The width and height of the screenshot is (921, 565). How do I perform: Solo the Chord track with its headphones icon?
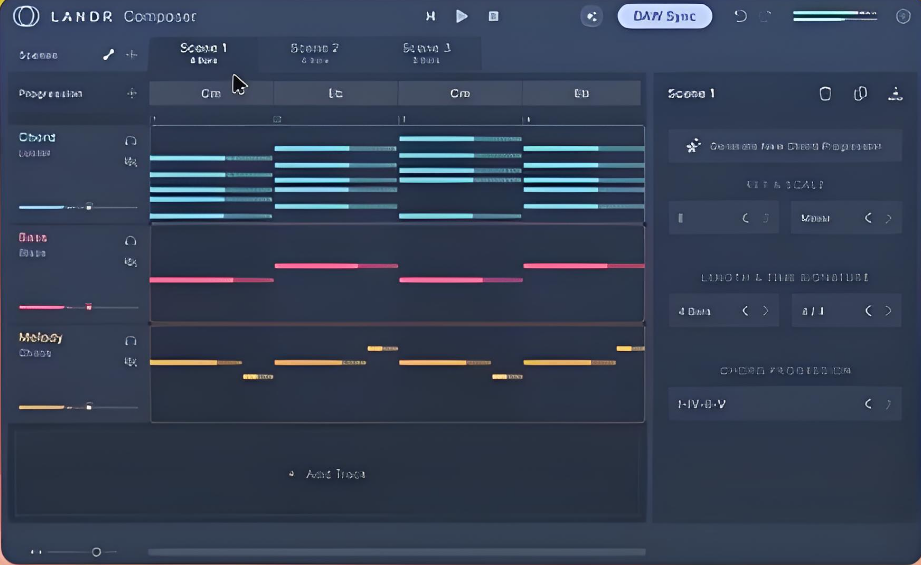pyautogui.click(x=130, y=141)
